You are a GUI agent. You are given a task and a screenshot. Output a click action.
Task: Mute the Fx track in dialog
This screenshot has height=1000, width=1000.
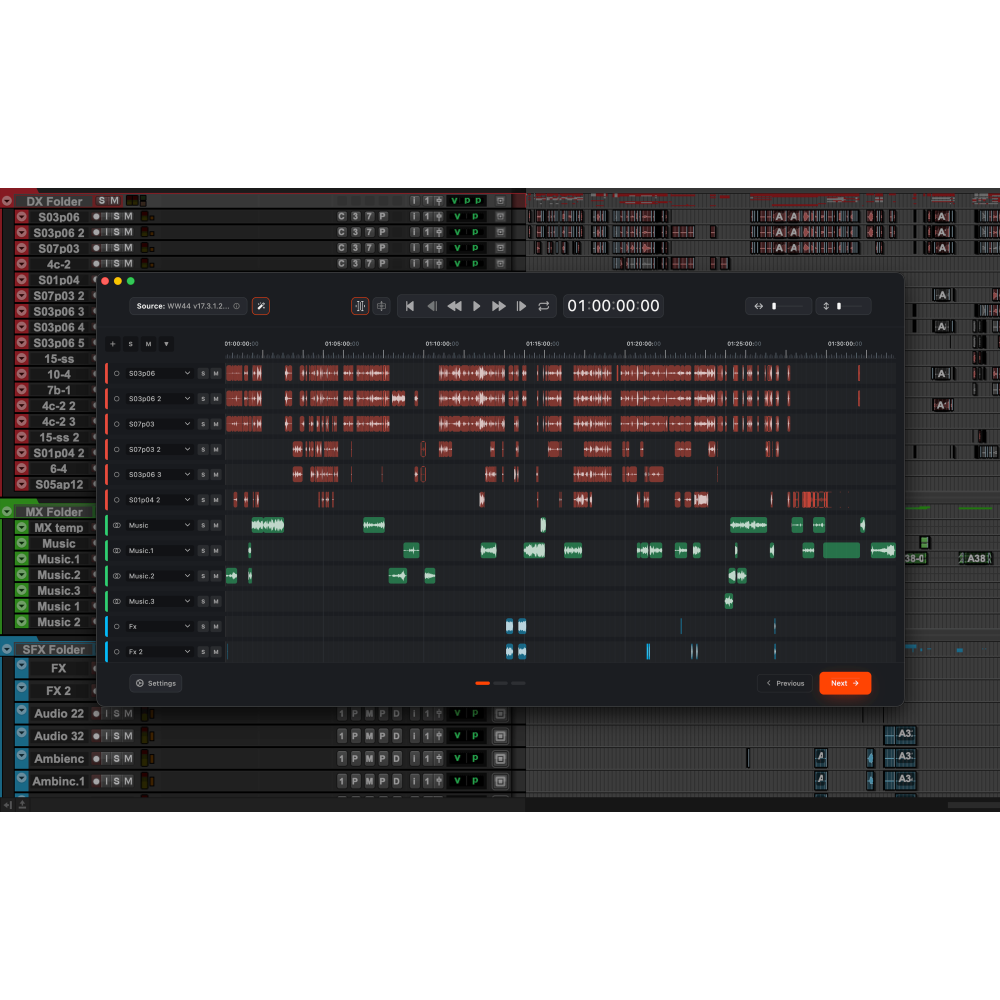(x=216, y=626)
